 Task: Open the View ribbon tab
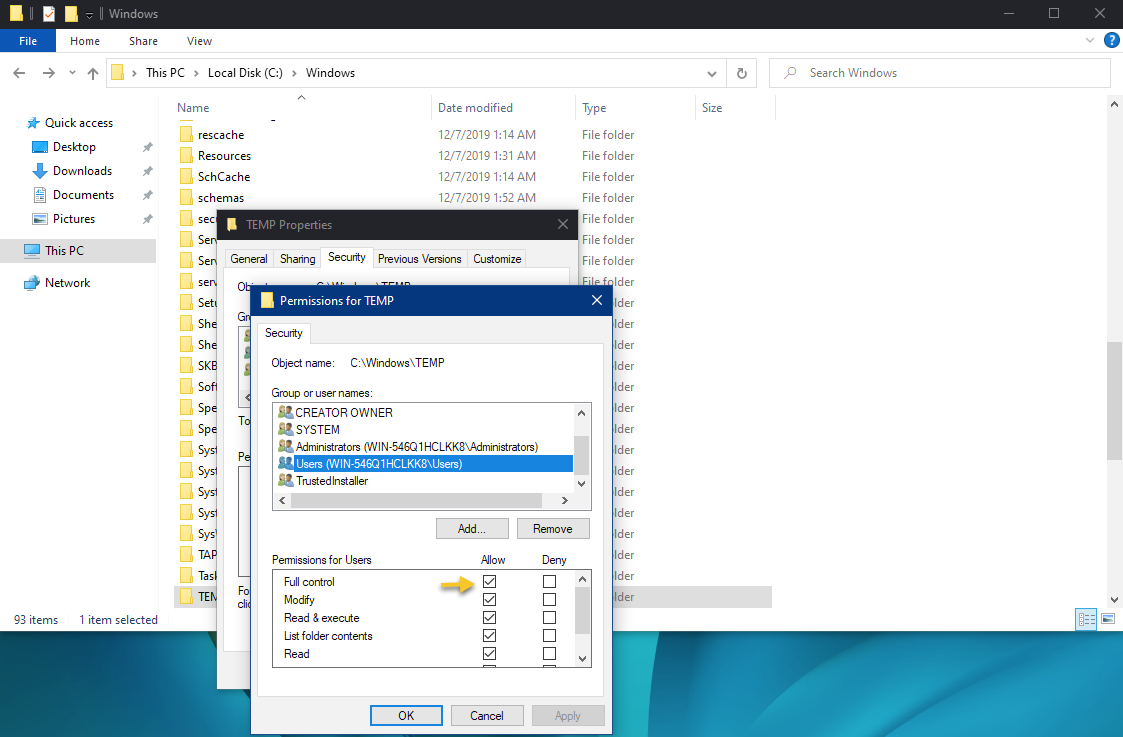tap(199, 41)
